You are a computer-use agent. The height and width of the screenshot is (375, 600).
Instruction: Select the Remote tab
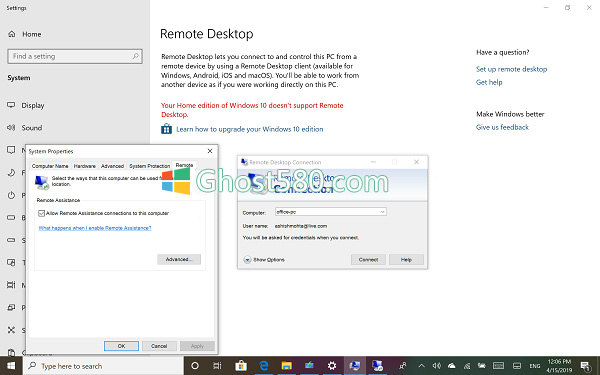tap(184, 165)
